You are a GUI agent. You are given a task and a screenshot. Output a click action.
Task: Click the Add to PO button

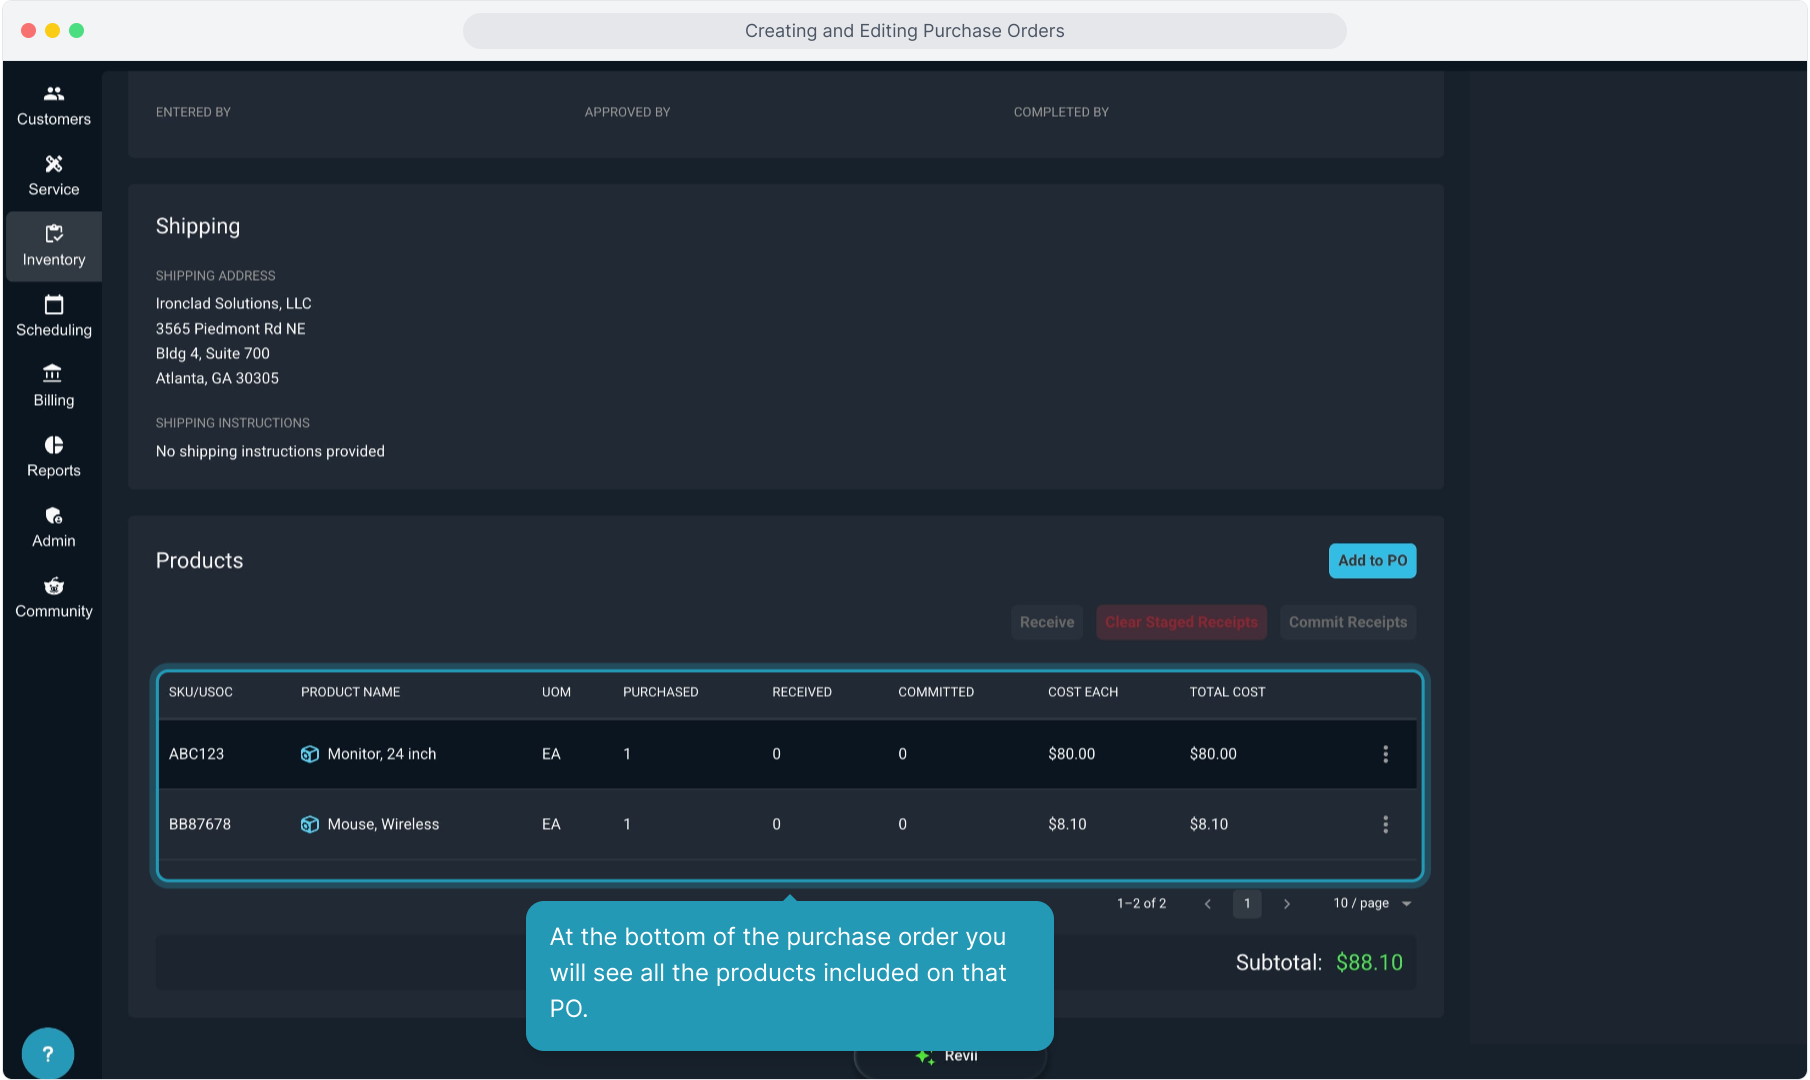1372,561
